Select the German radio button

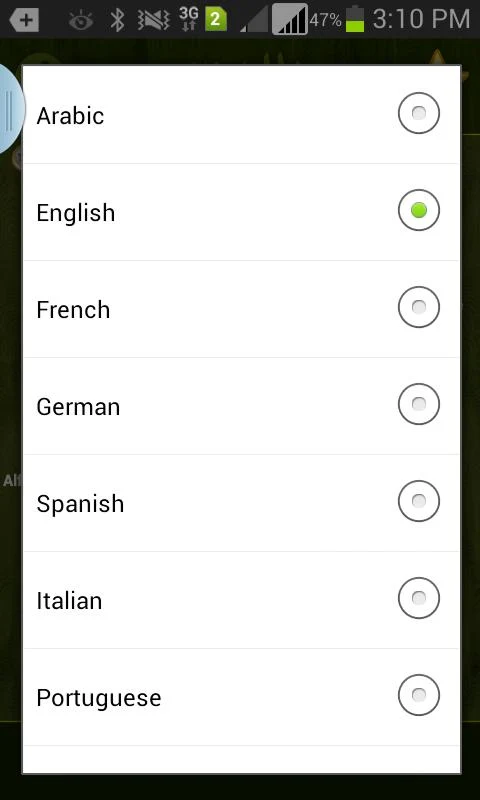[419, 404]
